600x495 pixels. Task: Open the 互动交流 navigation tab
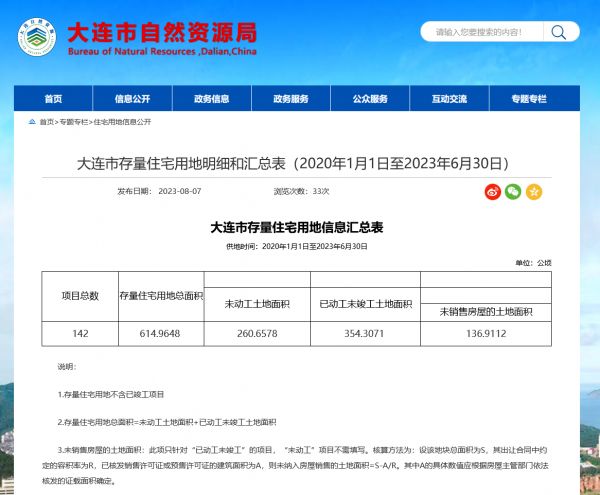pos(449,99)
